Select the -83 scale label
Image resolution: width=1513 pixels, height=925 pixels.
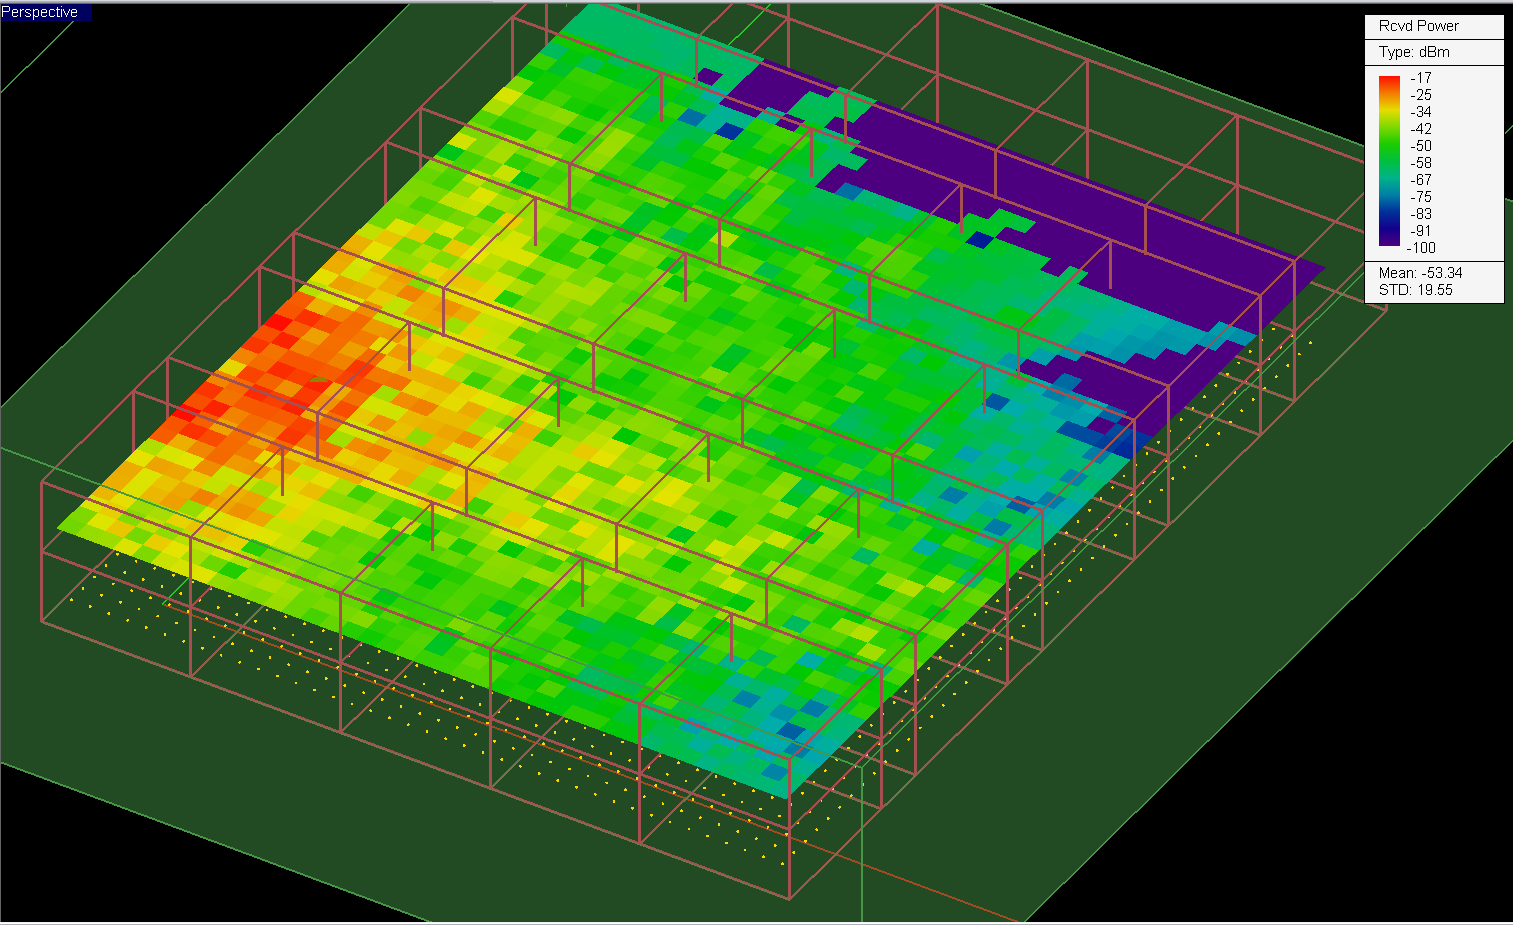[x=1420, y=214]
